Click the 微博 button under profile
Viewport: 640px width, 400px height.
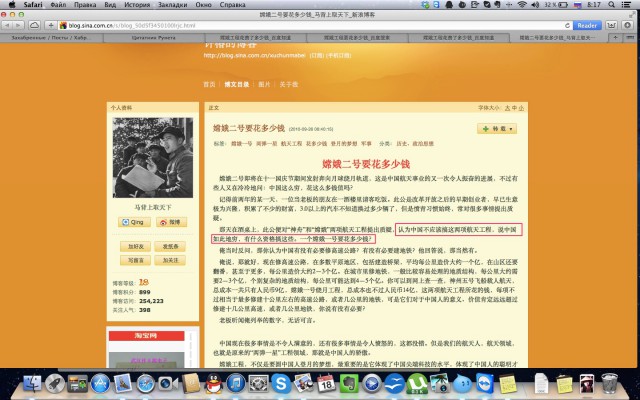[171, 221]
